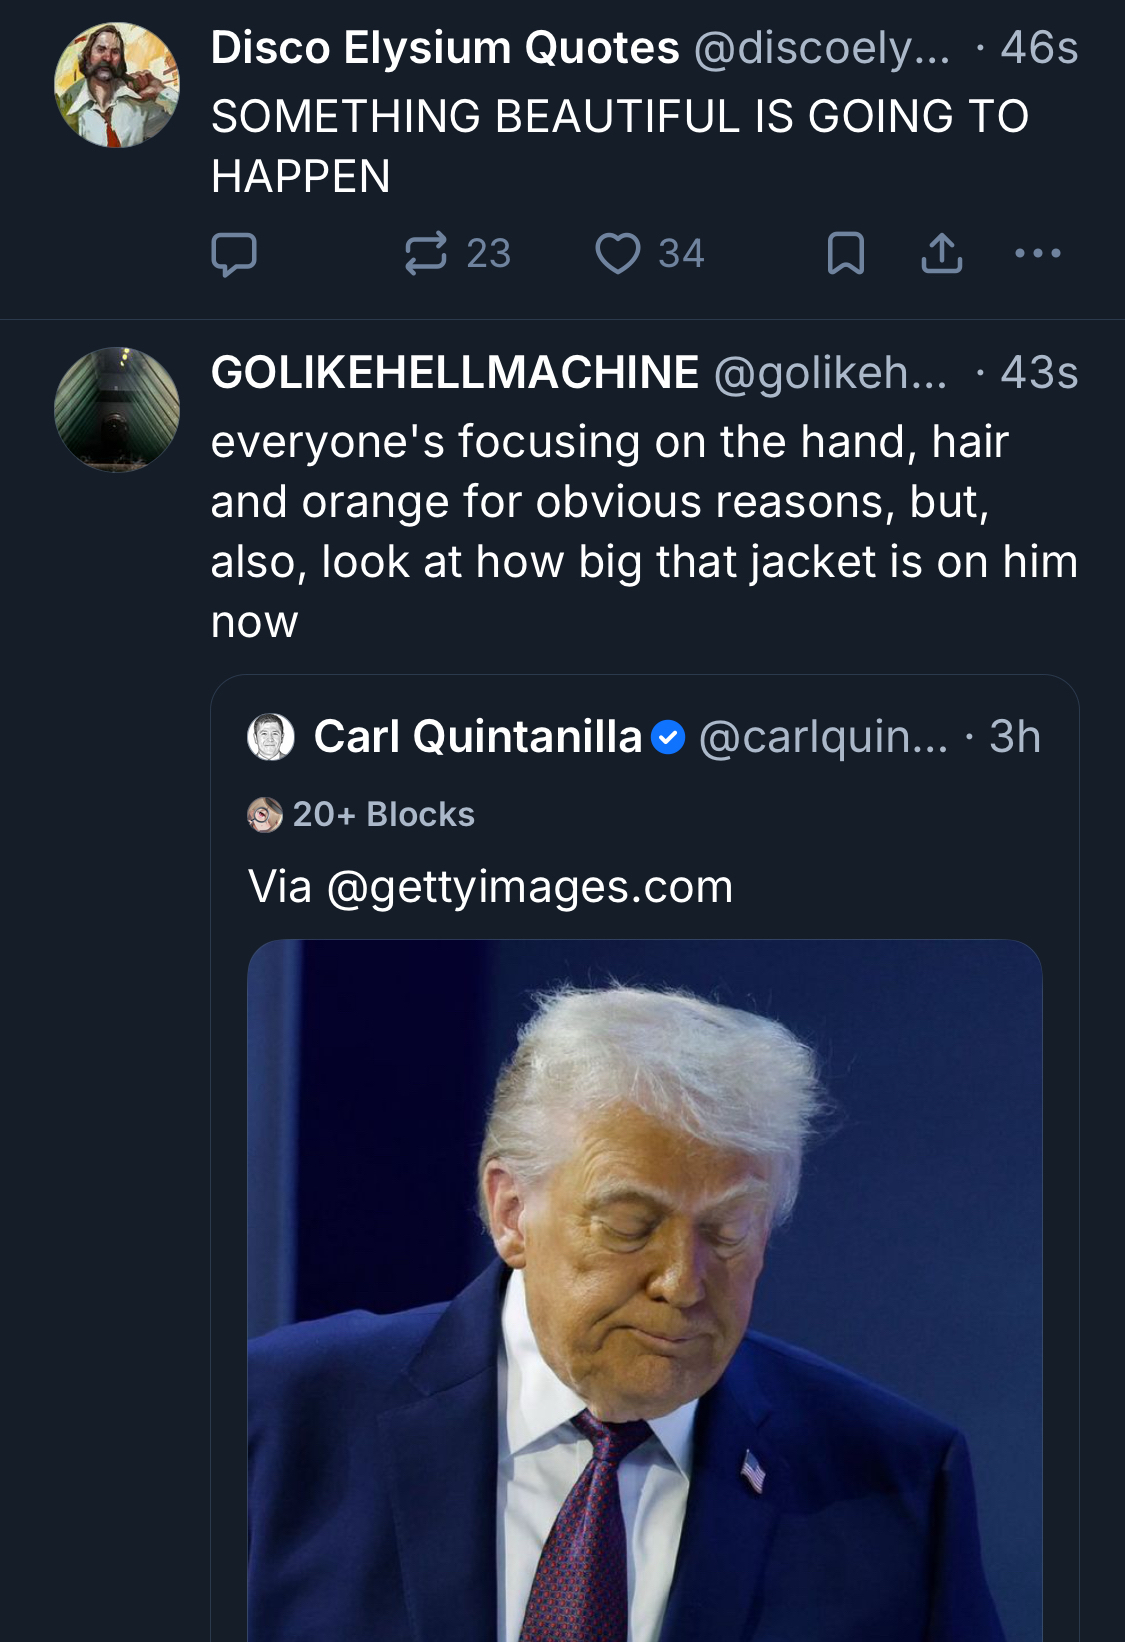Image resolution: width=1125 pixels, height=1642 pixels.
Task: Tap Carl Quintanilla's small avatar
Action: click(x=270, y=737)
